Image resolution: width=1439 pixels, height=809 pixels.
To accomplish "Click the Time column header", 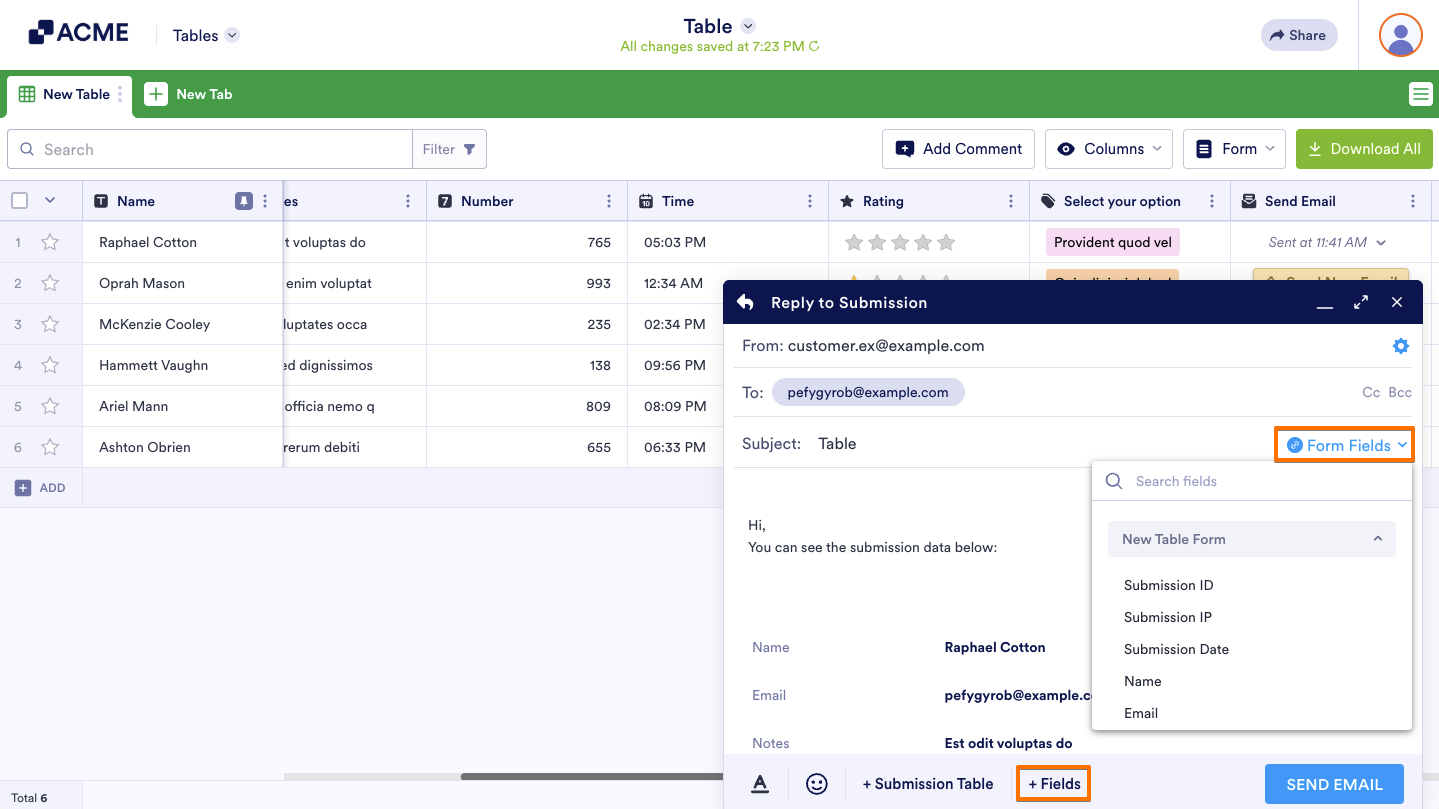I will 728,201.
